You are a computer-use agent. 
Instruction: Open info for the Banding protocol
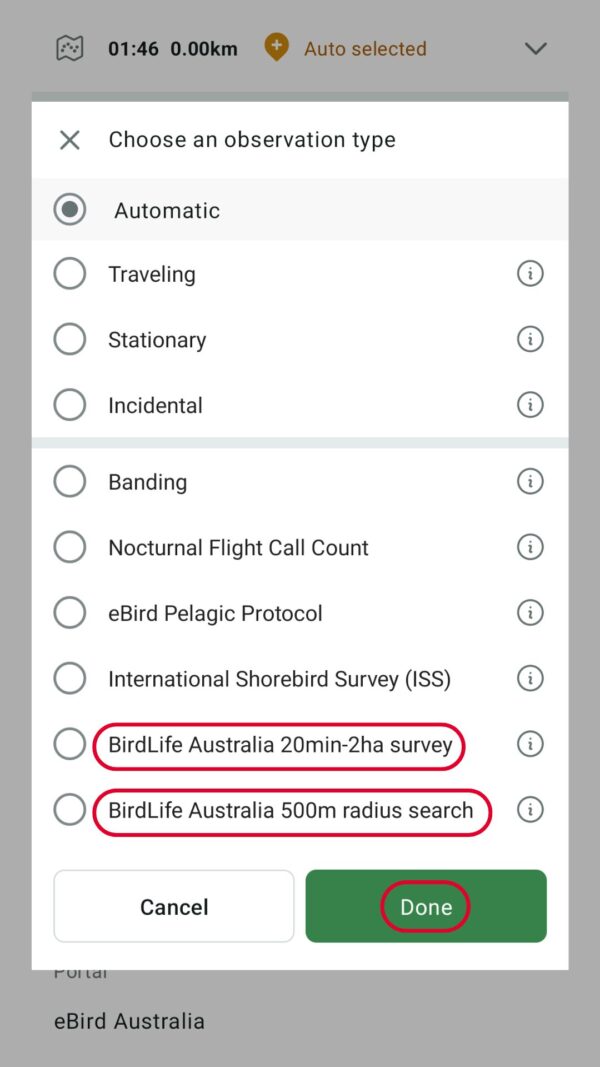click(531, 481)
